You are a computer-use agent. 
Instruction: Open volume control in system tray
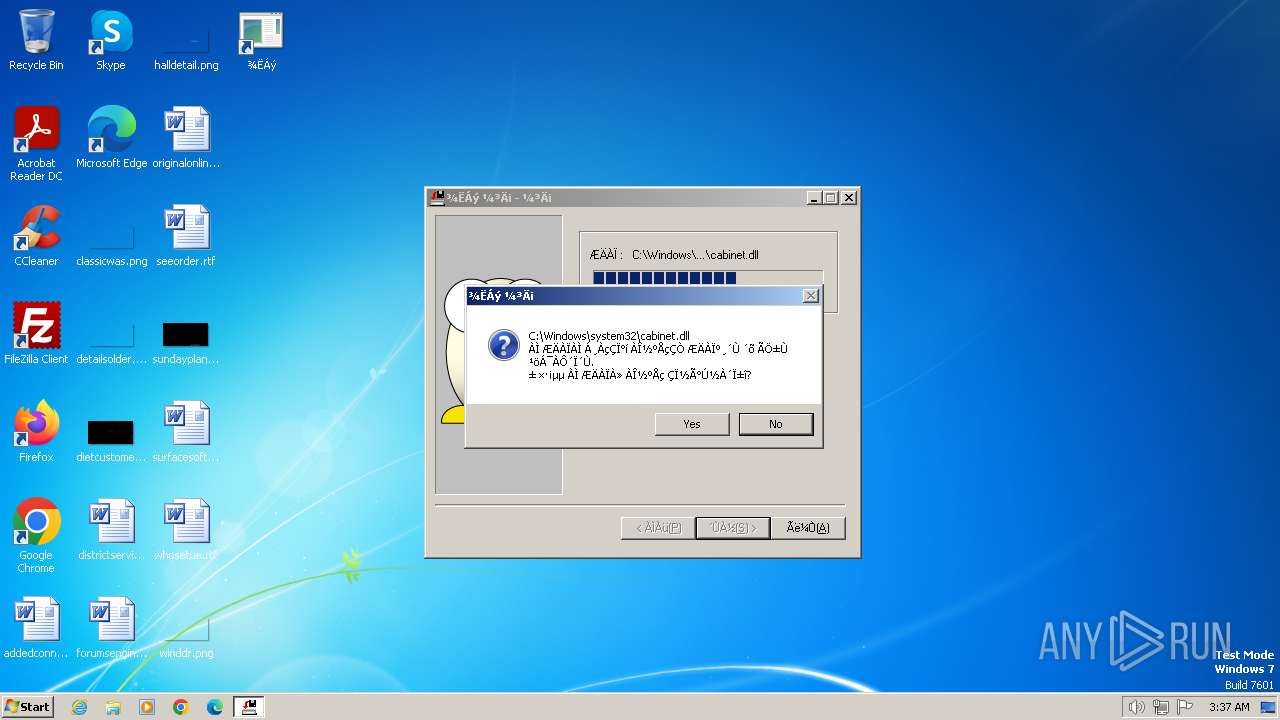(1136, 707)
